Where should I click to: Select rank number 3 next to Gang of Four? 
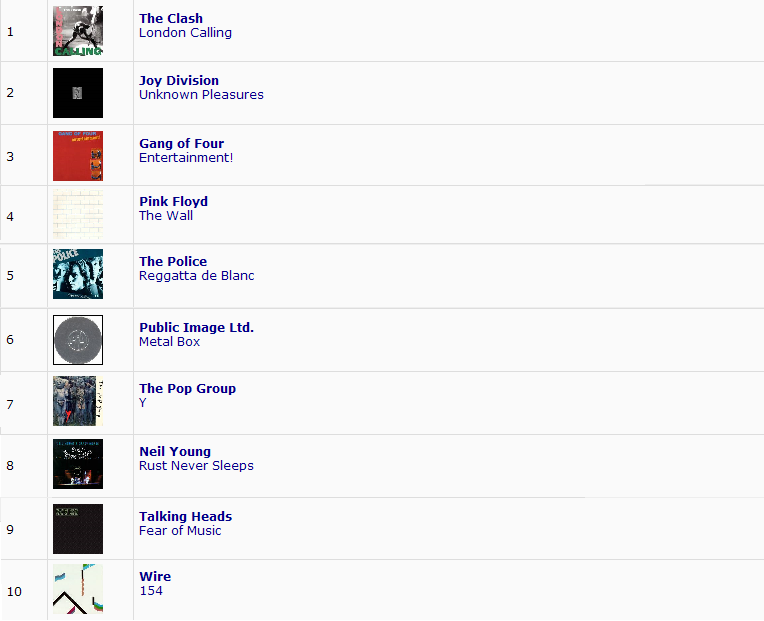[10, 157]
